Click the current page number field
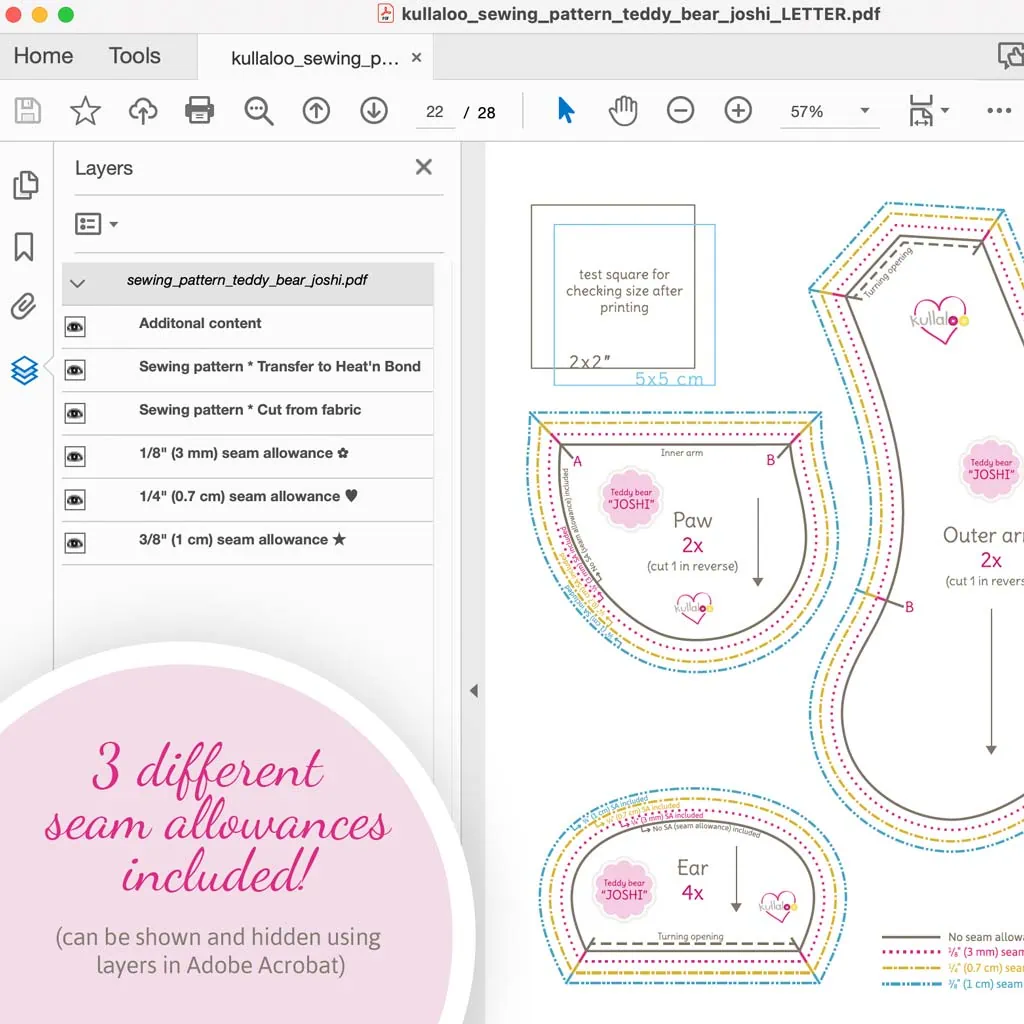Viewport: 1024px width, 1024px height. (435, 112)
